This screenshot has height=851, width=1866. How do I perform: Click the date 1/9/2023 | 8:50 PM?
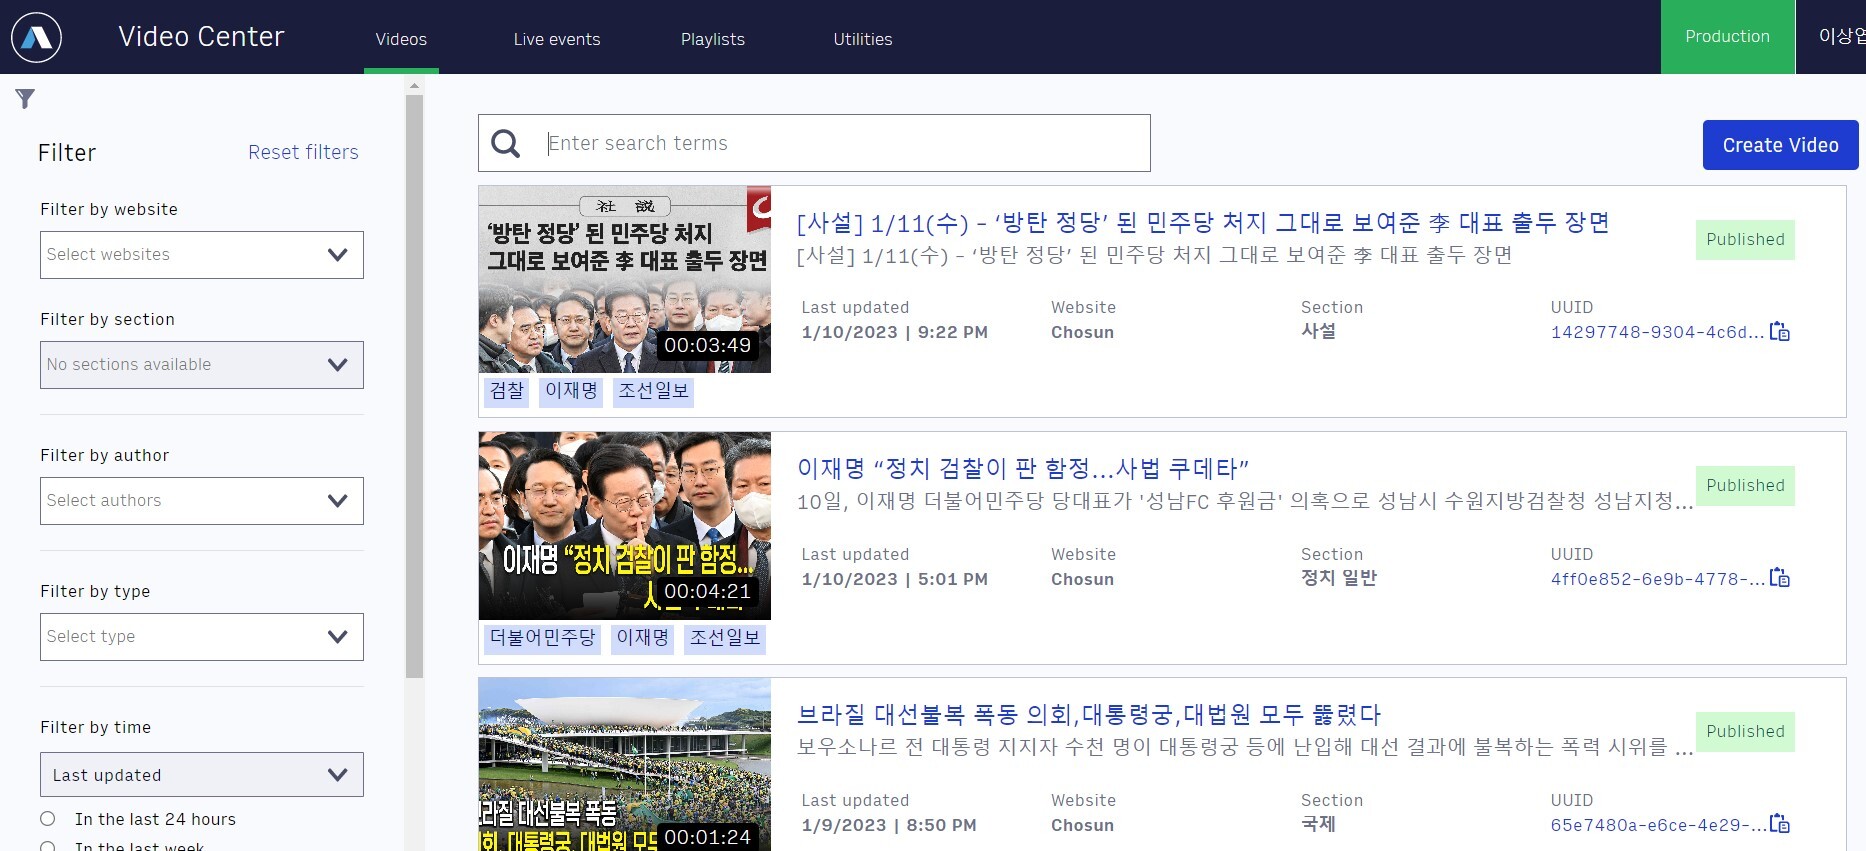[889, 825]
